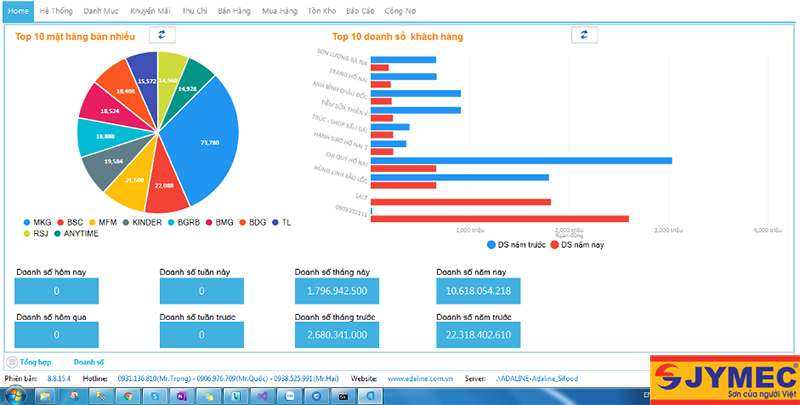Click the large blue MKG pie slice
This screenshot has height=405, width=800.
click(x=205, y=140)
